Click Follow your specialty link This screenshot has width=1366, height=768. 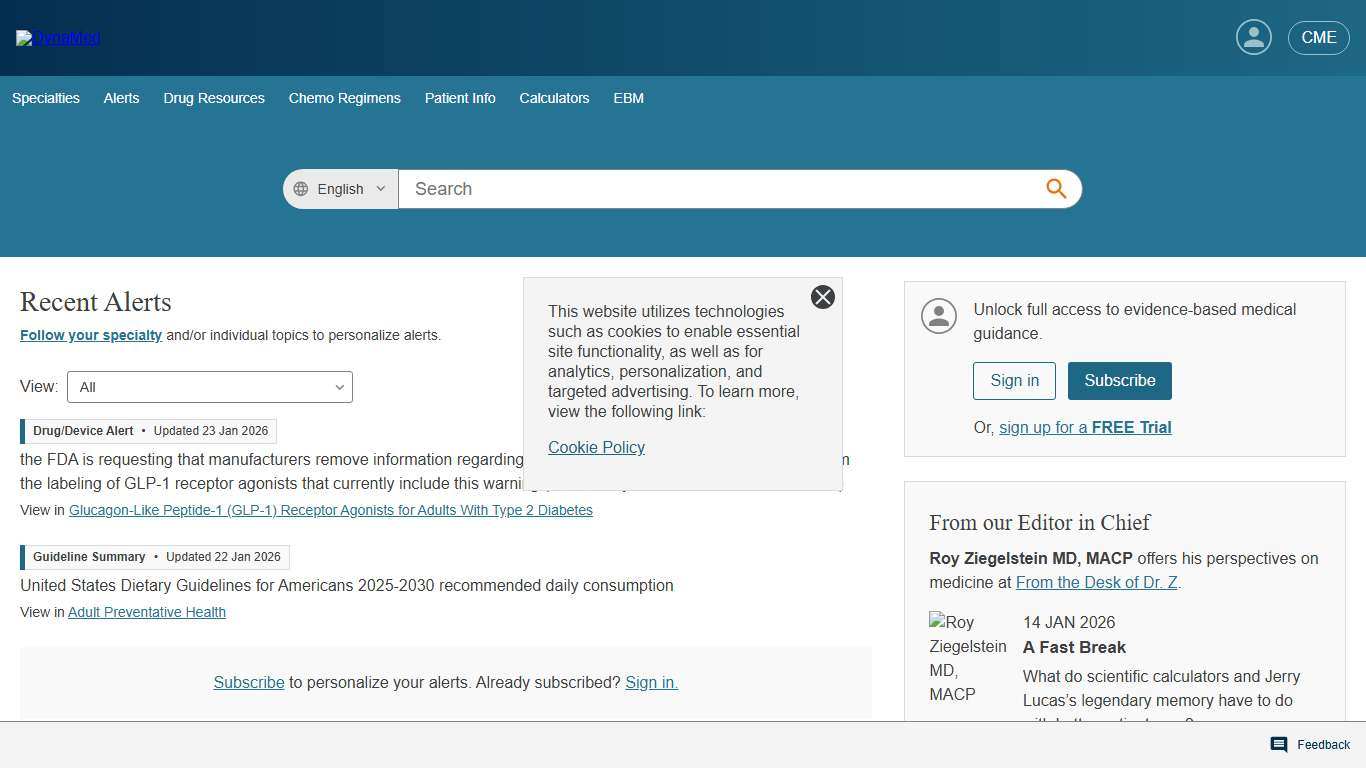coord(91,335)
